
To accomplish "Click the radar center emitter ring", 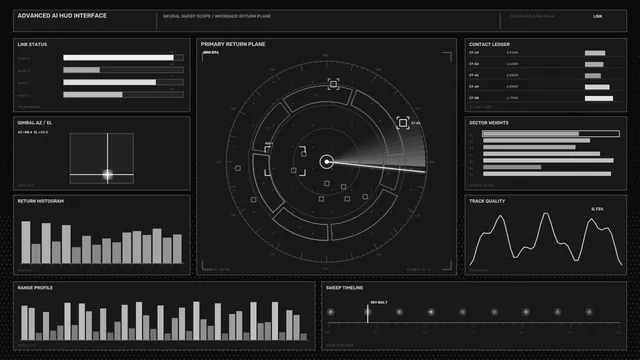I will coord(327,162).
